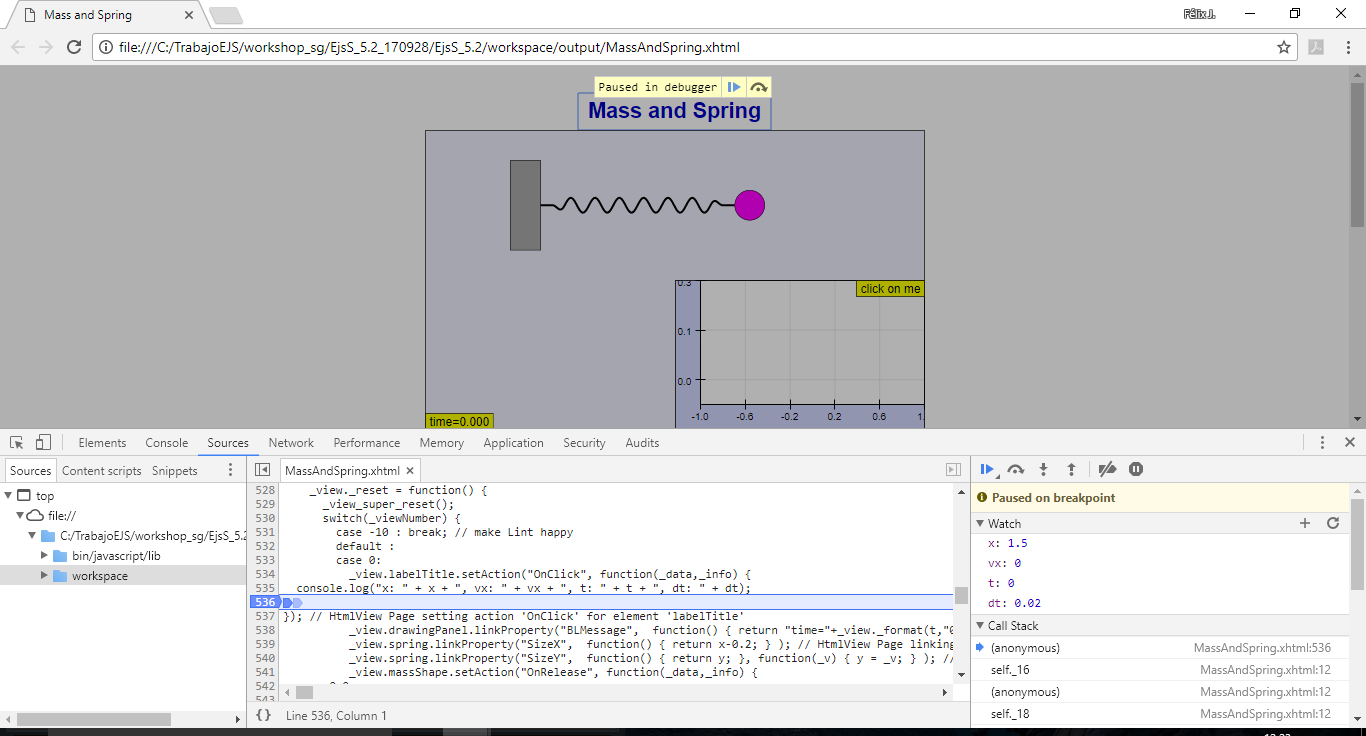The width and height of the screenshot is (1366, 736).
Task: Open the Performance tab
Action: [x=367, y=443]
